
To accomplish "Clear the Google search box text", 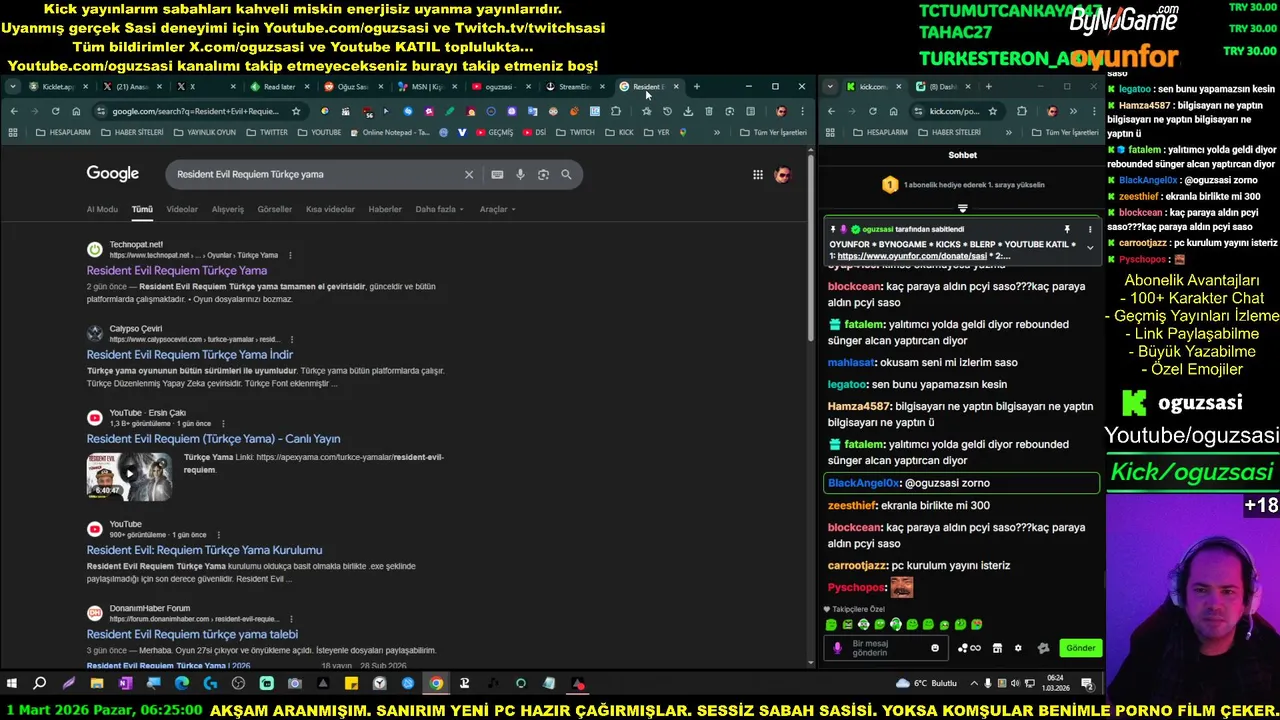I will (x=468, y=174).
